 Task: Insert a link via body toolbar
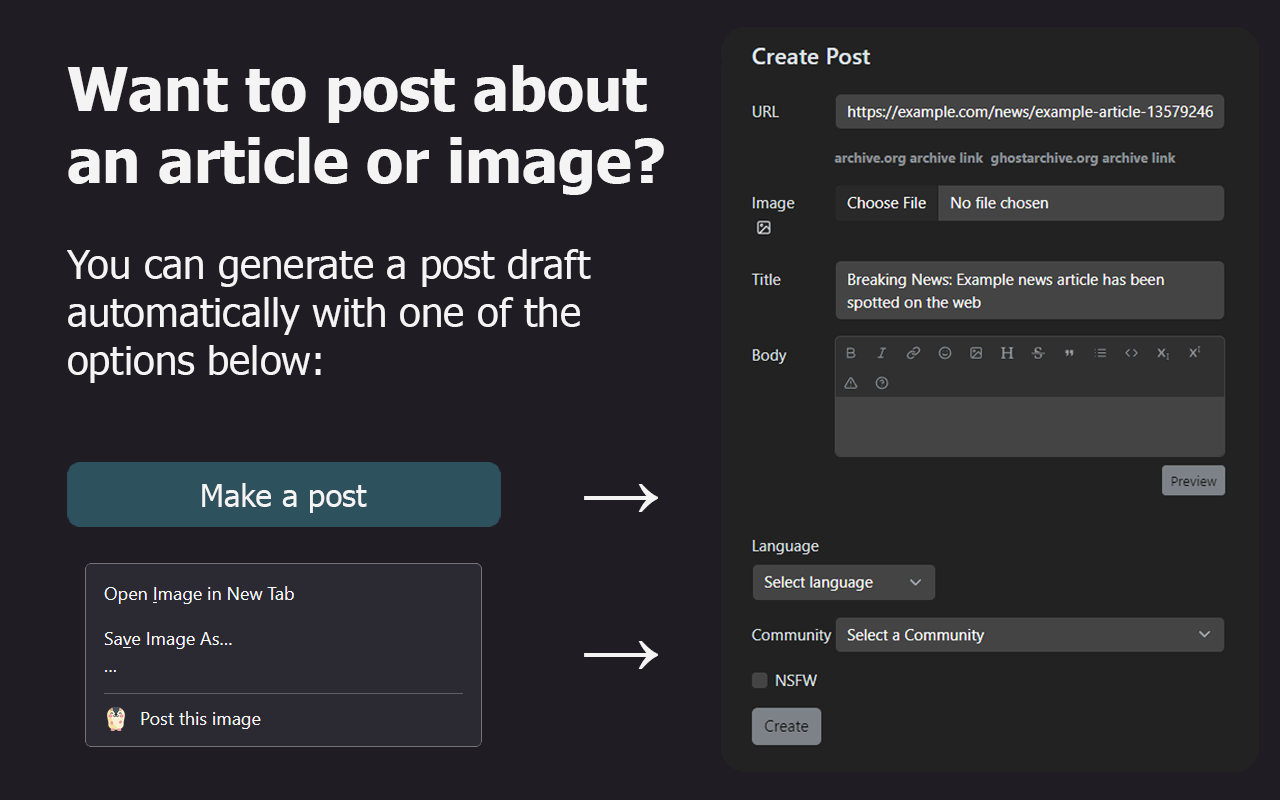913,353
